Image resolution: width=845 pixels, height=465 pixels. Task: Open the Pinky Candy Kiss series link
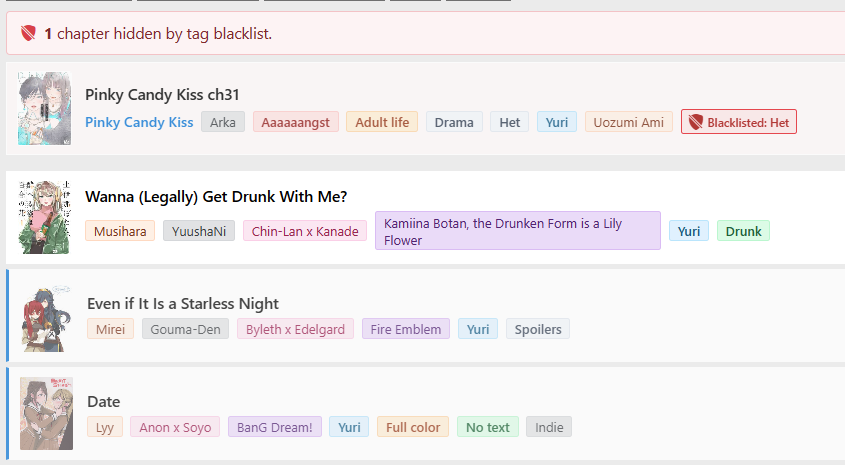click(x=139, y=122)
